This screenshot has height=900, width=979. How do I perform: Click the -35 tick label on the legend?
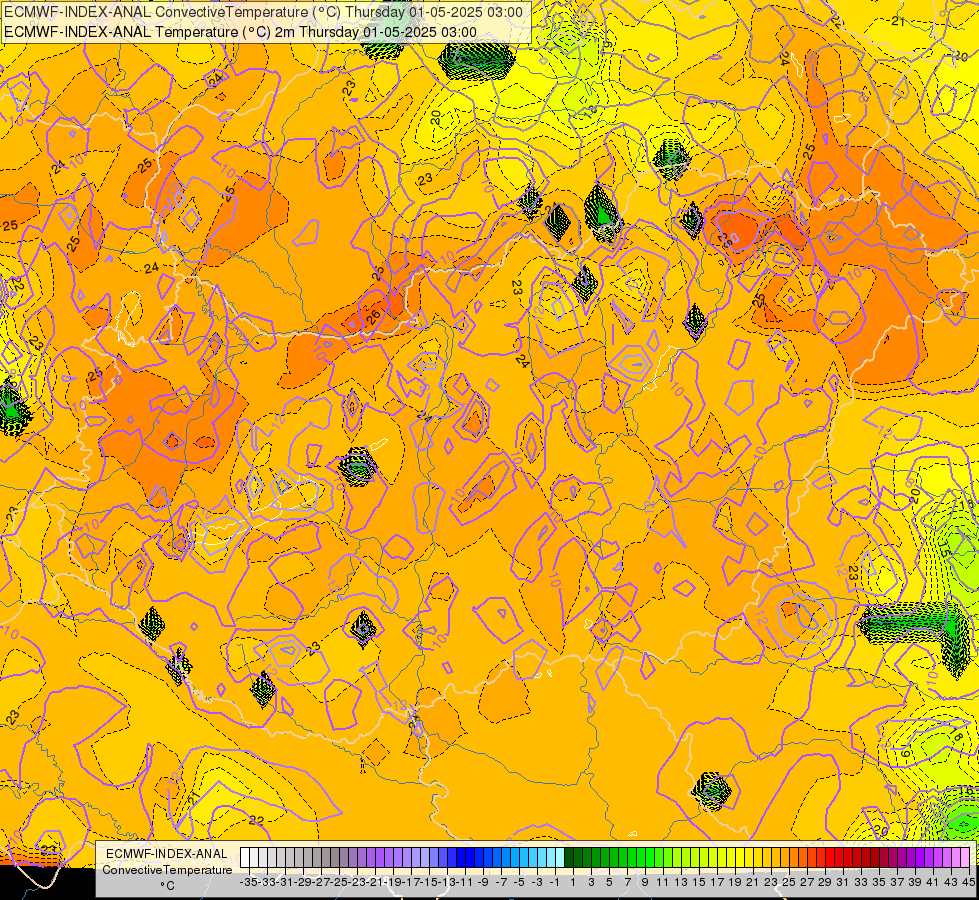(x=248, y=882)
